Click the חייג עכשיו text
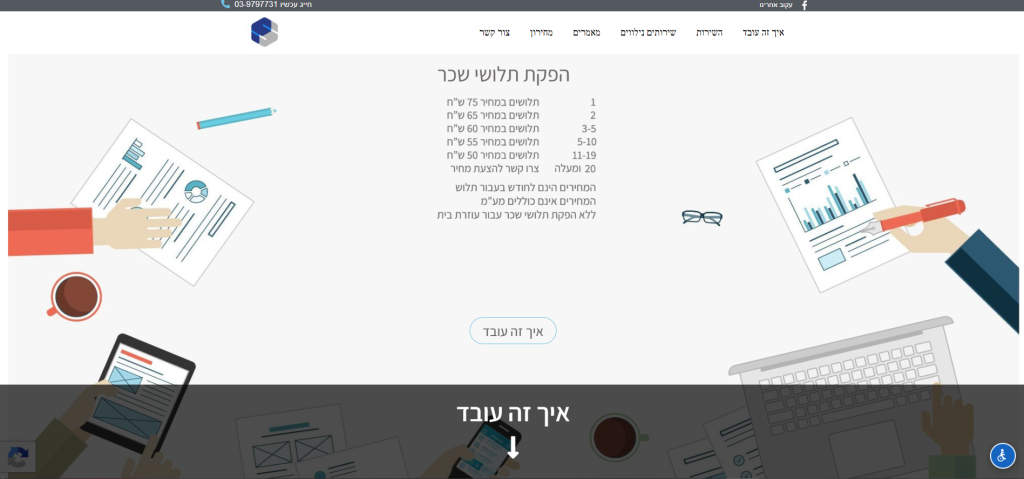1024x479 pixels. (296, 5)
